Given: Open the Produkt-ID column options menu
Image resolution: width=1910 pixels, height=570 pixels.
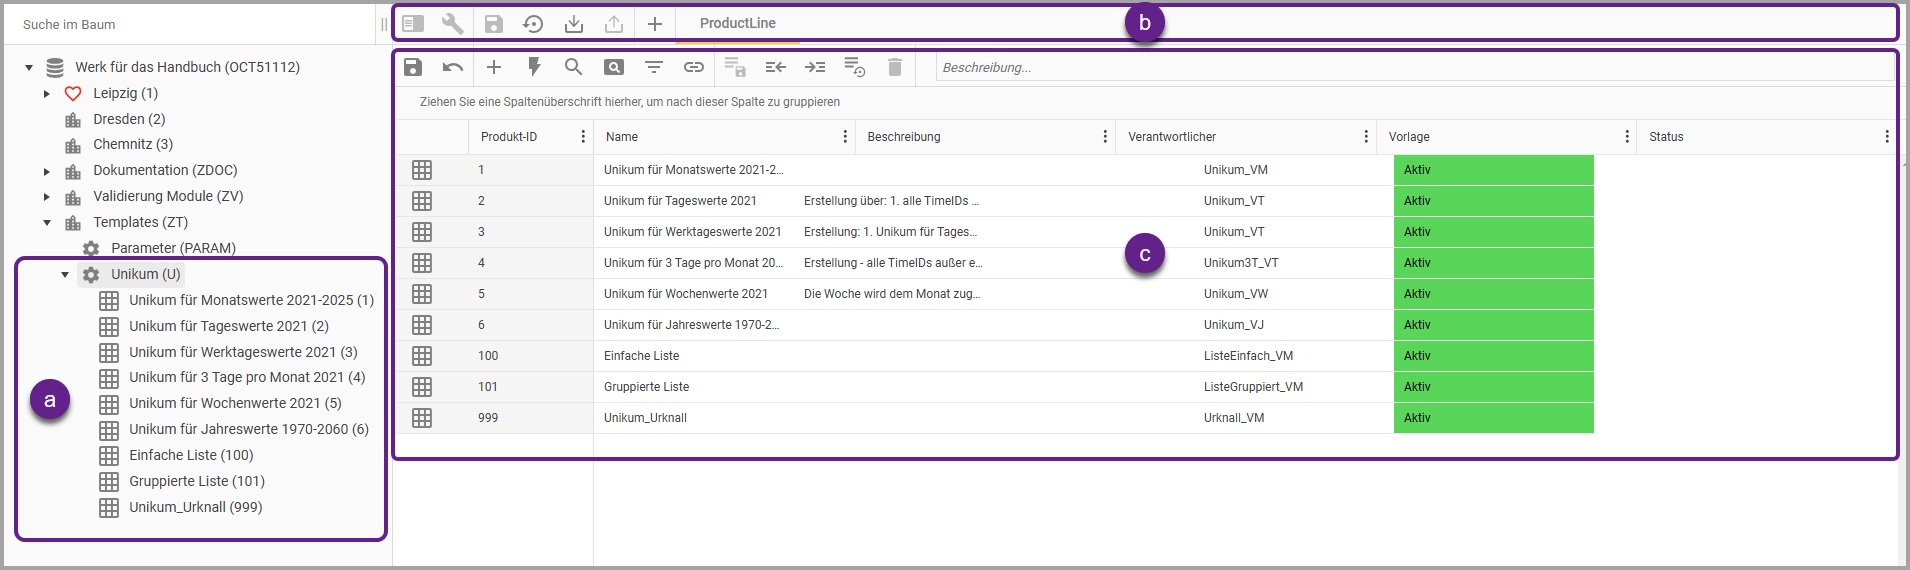Looking at the screenshot, I should coord(583,137).
